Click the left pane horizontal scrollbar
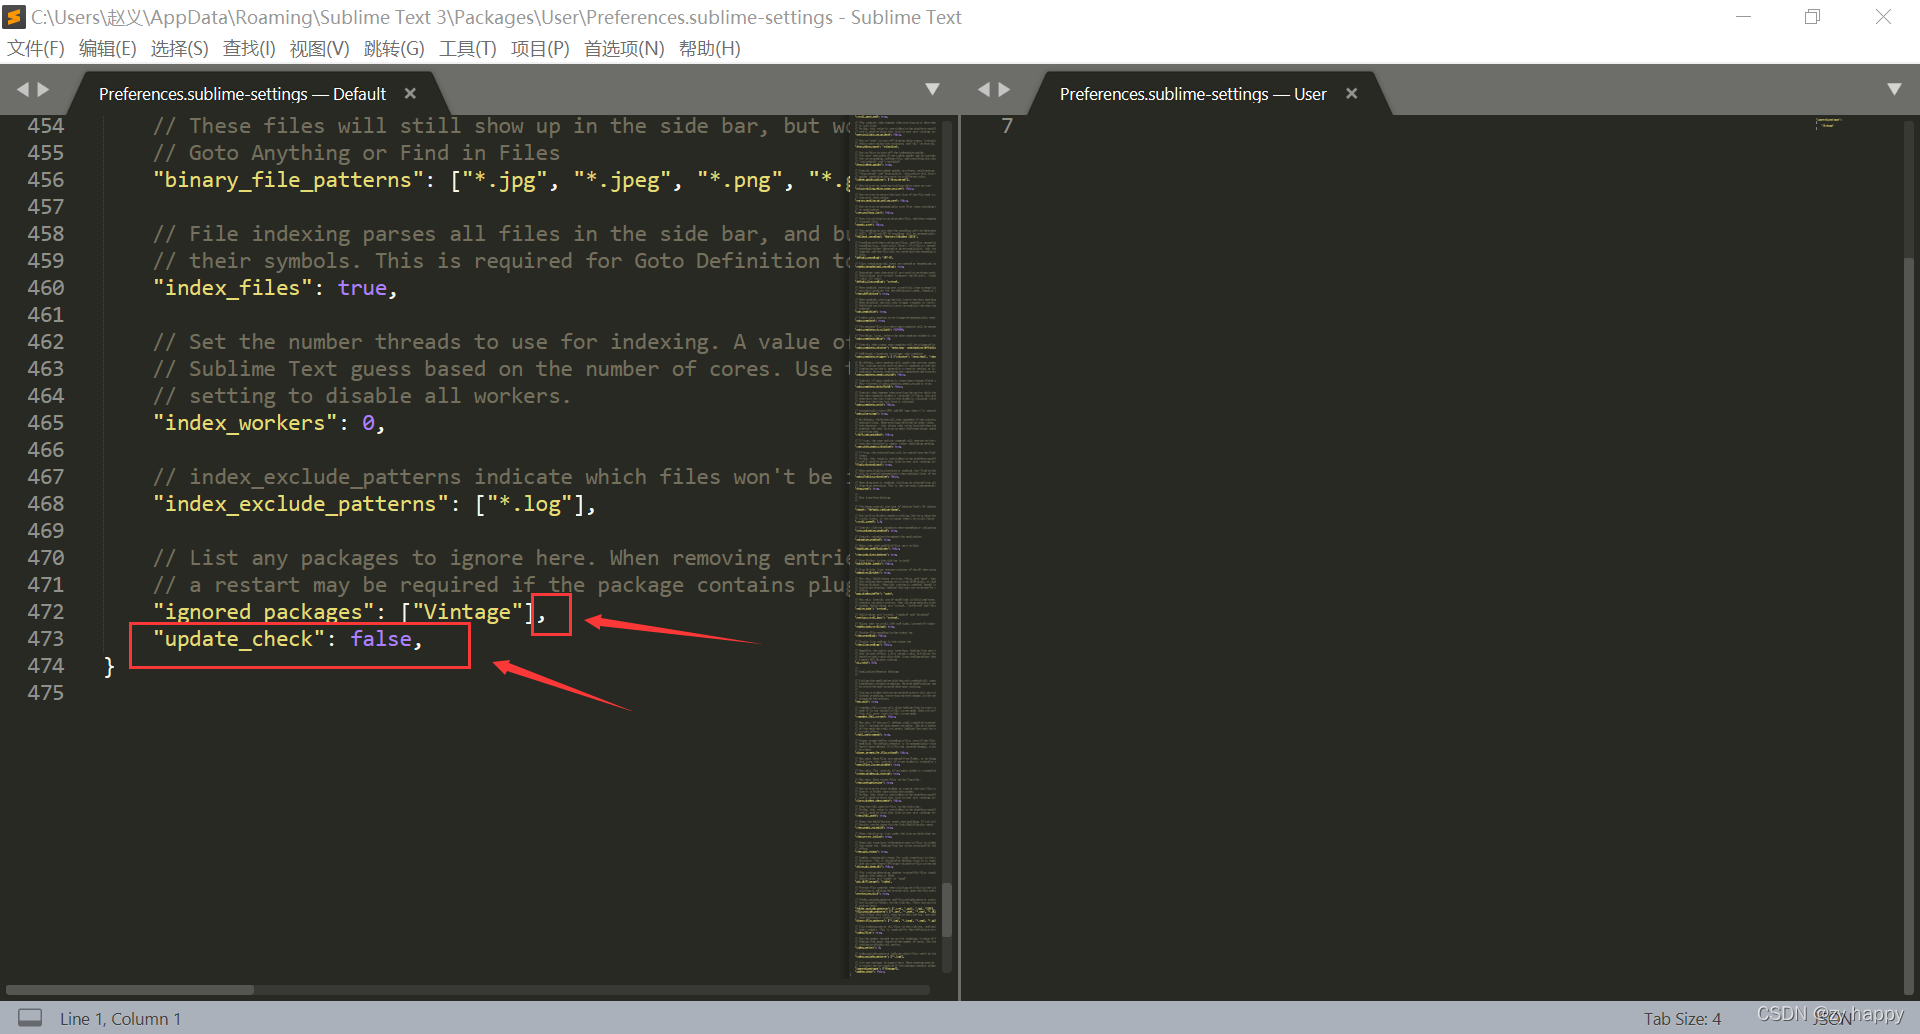The height and width of the screenshot is (1034, 1920). [x=130, y=990]
